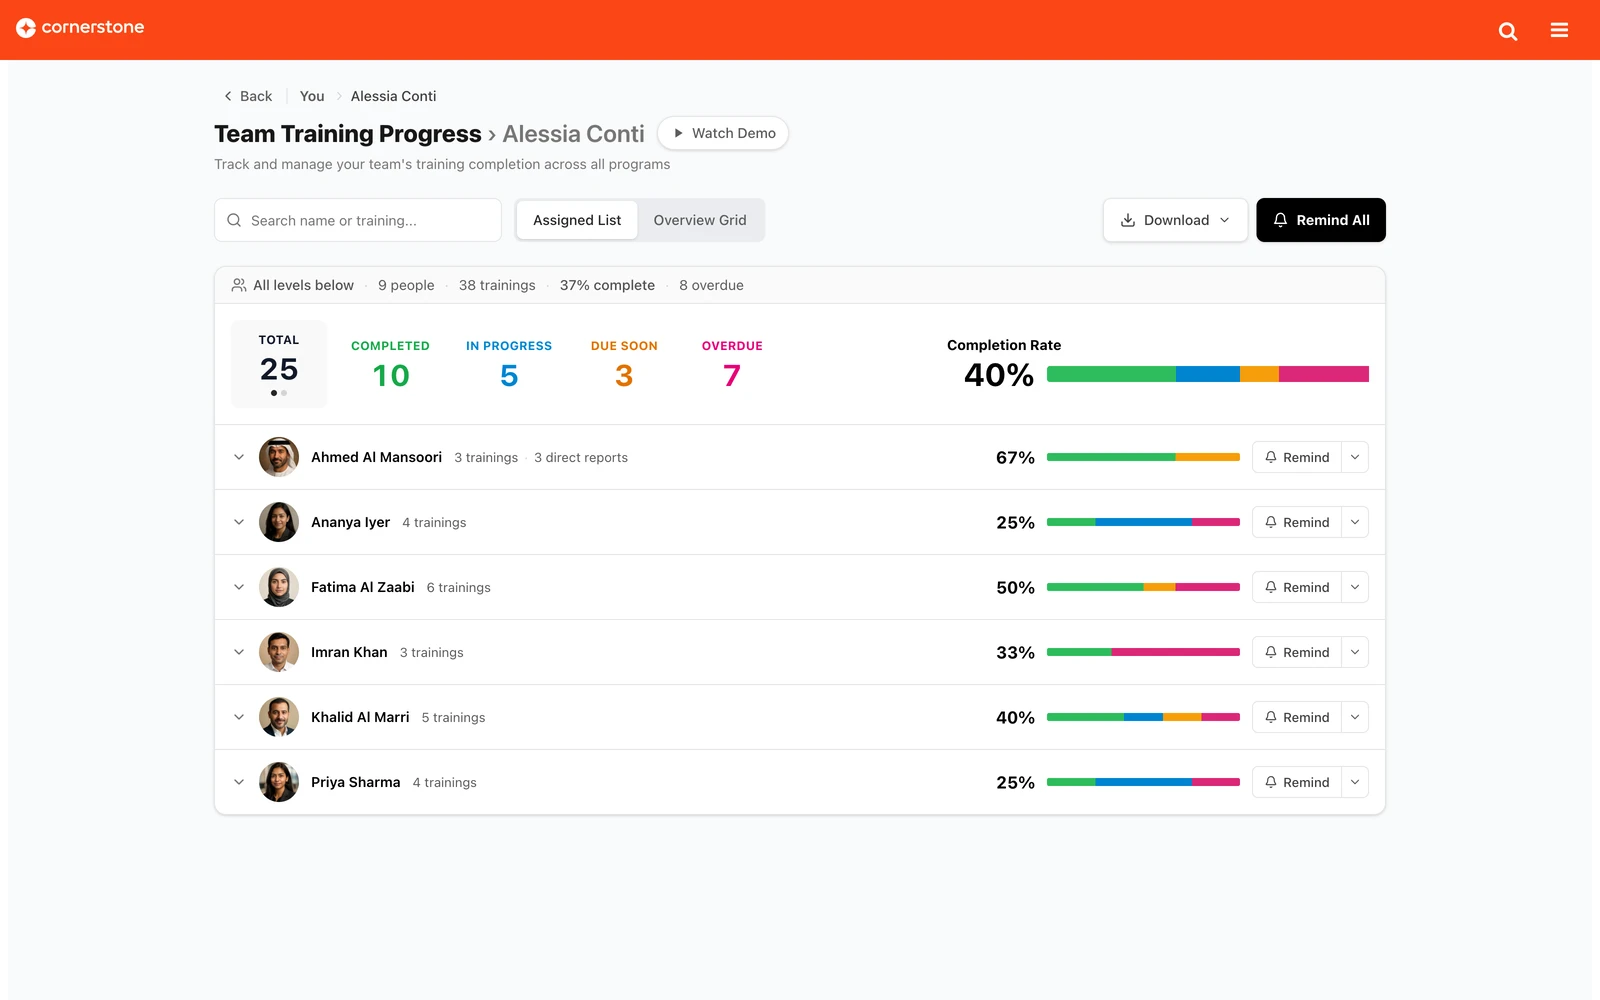Click the Cornerstone logo
The height and width of the screenshot is (1000, 1600).
point(80,28)
